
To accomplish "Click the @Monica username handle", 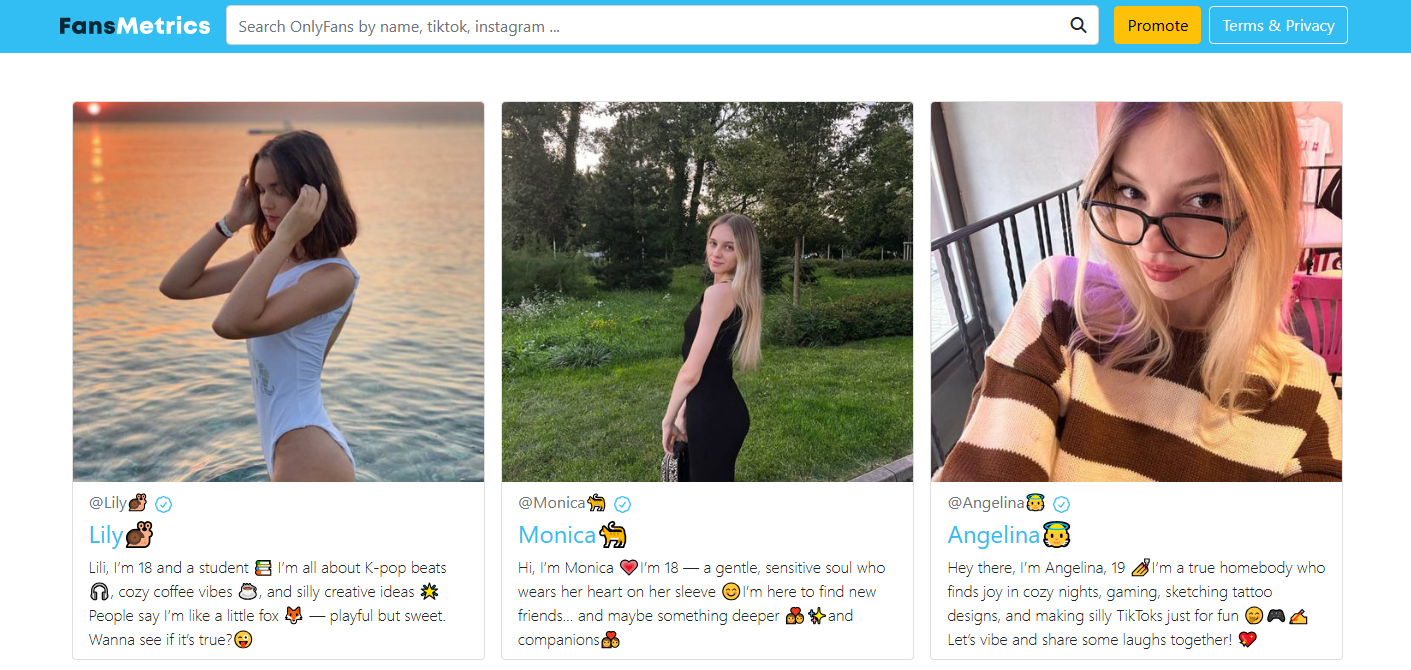I will (551, 503).
